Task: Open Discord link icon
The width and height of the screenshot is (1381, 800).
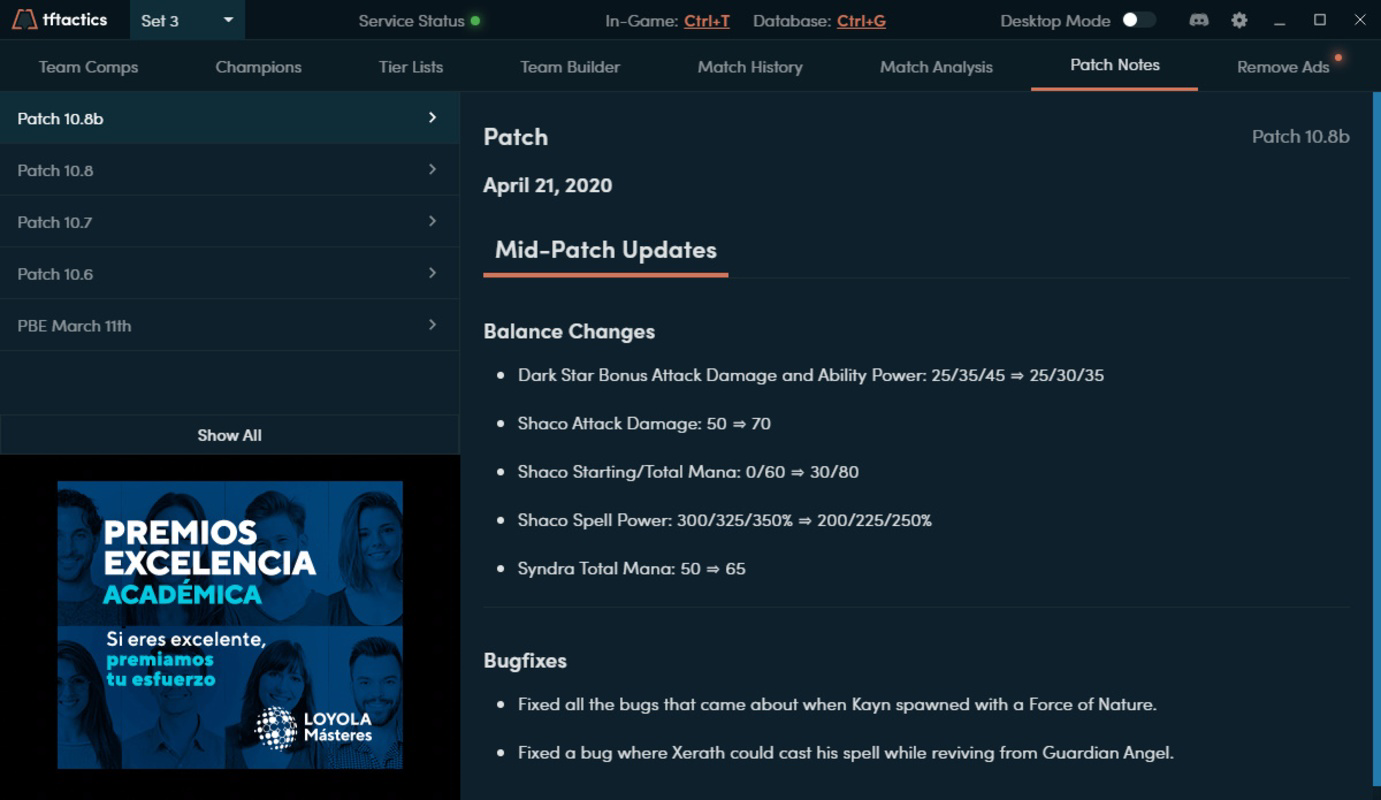Action: [x=1198, y=20]
